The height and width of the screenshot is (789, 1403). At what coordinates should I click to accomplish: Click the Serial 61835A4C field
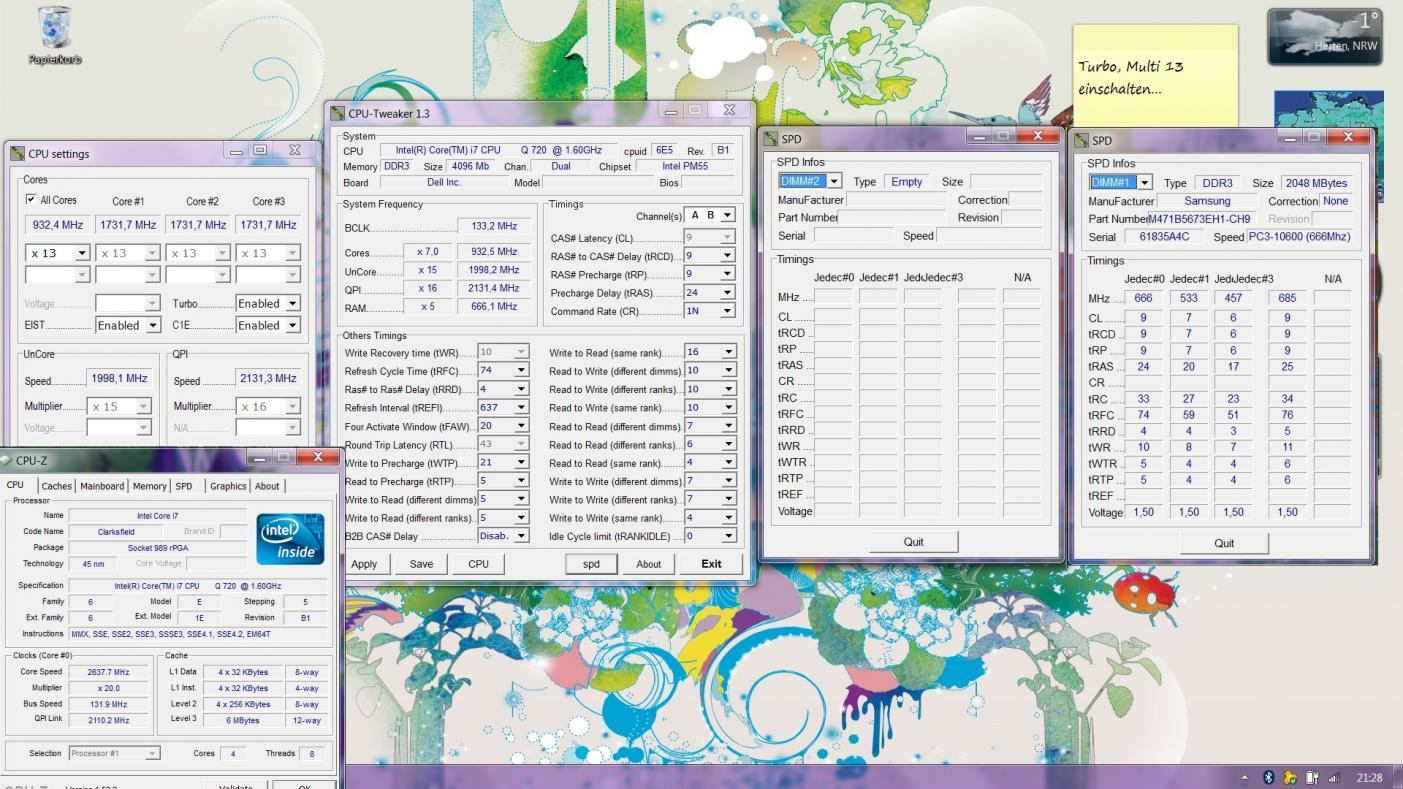pyautogui.click(x=1164, y=237)
